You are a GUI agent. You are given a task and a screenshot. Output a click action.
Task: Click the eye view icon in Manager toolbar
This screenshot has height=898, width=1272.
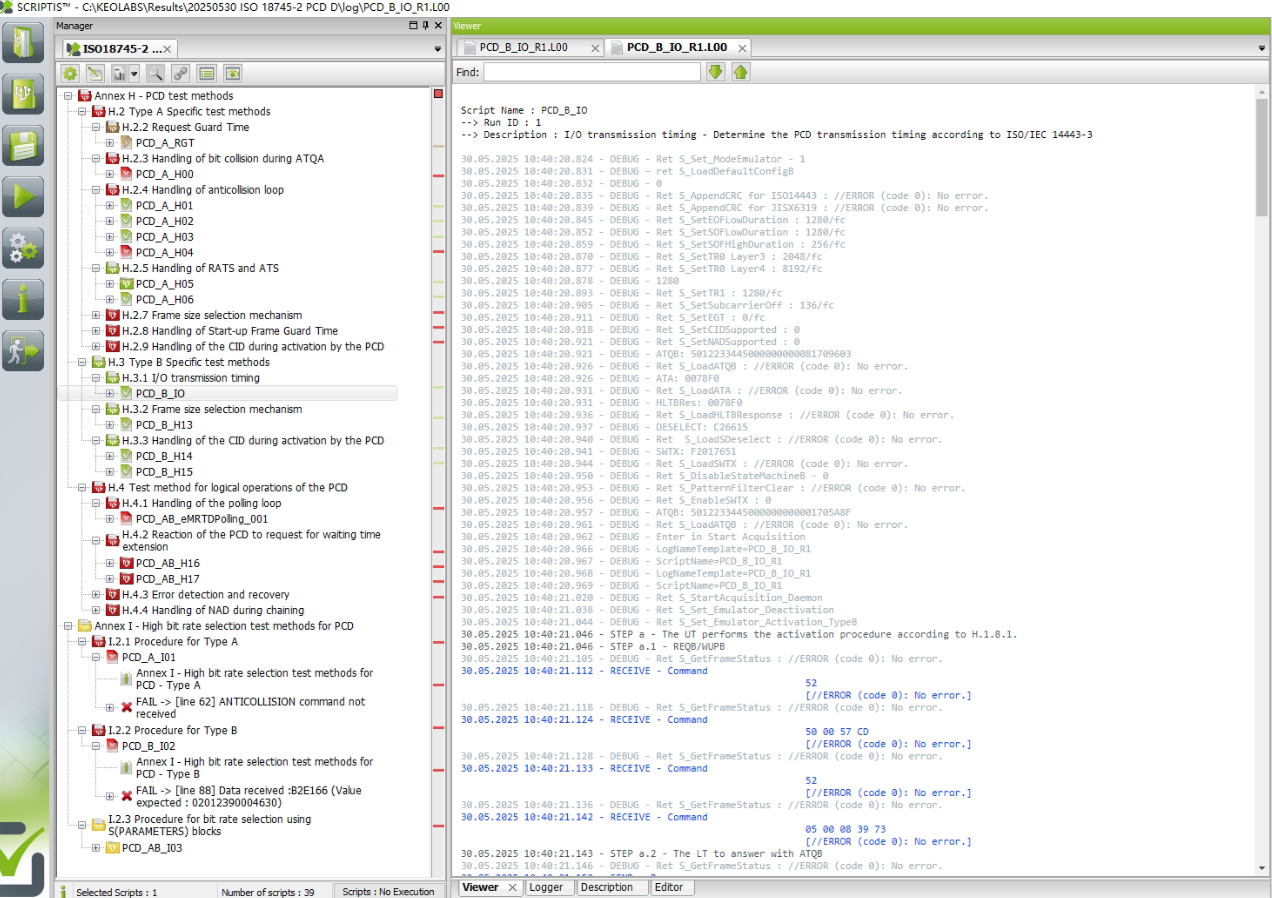pyautogui.click(x=232, y=73)
